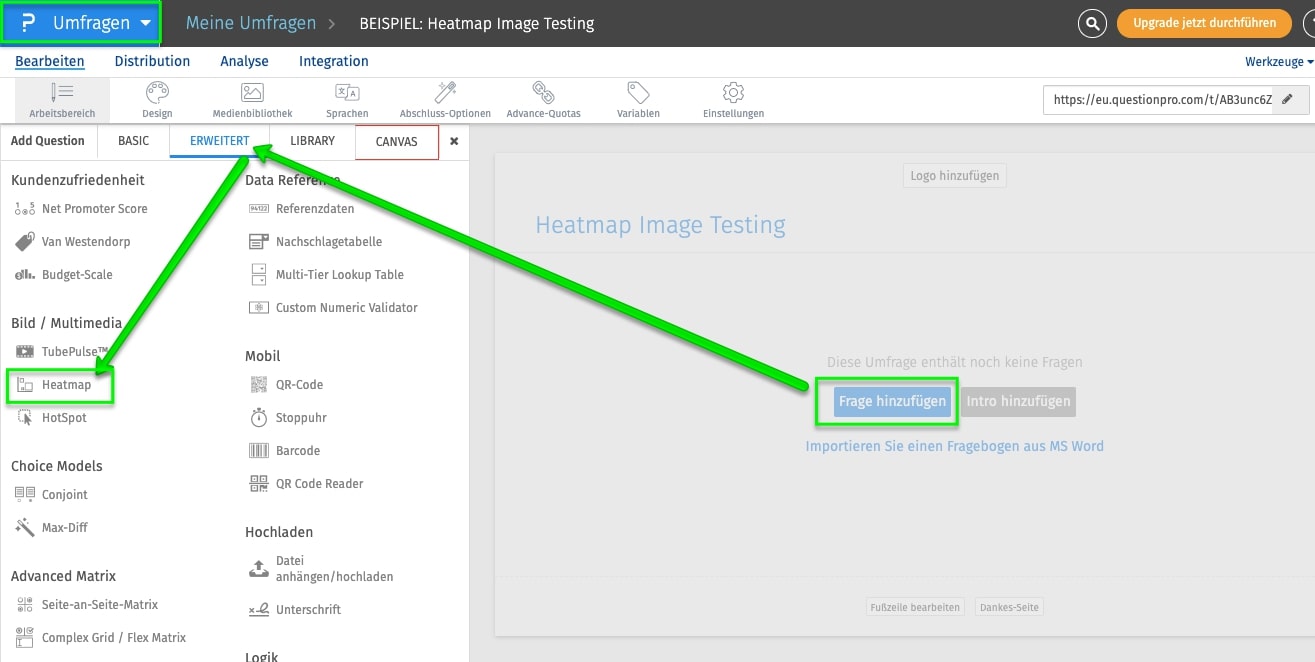Switch to the LIBRARY tab
The width and height of the screenshot is (1315, 662).
[x=312, y=141]
